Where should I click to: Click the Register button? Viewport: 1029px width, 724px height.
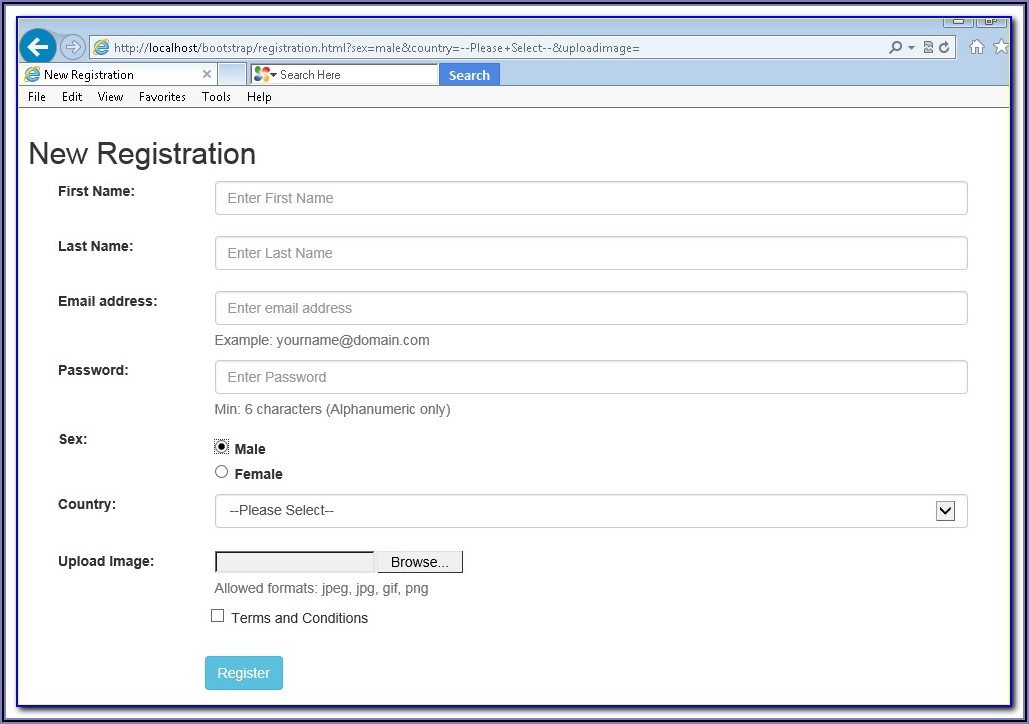point(244,673)
